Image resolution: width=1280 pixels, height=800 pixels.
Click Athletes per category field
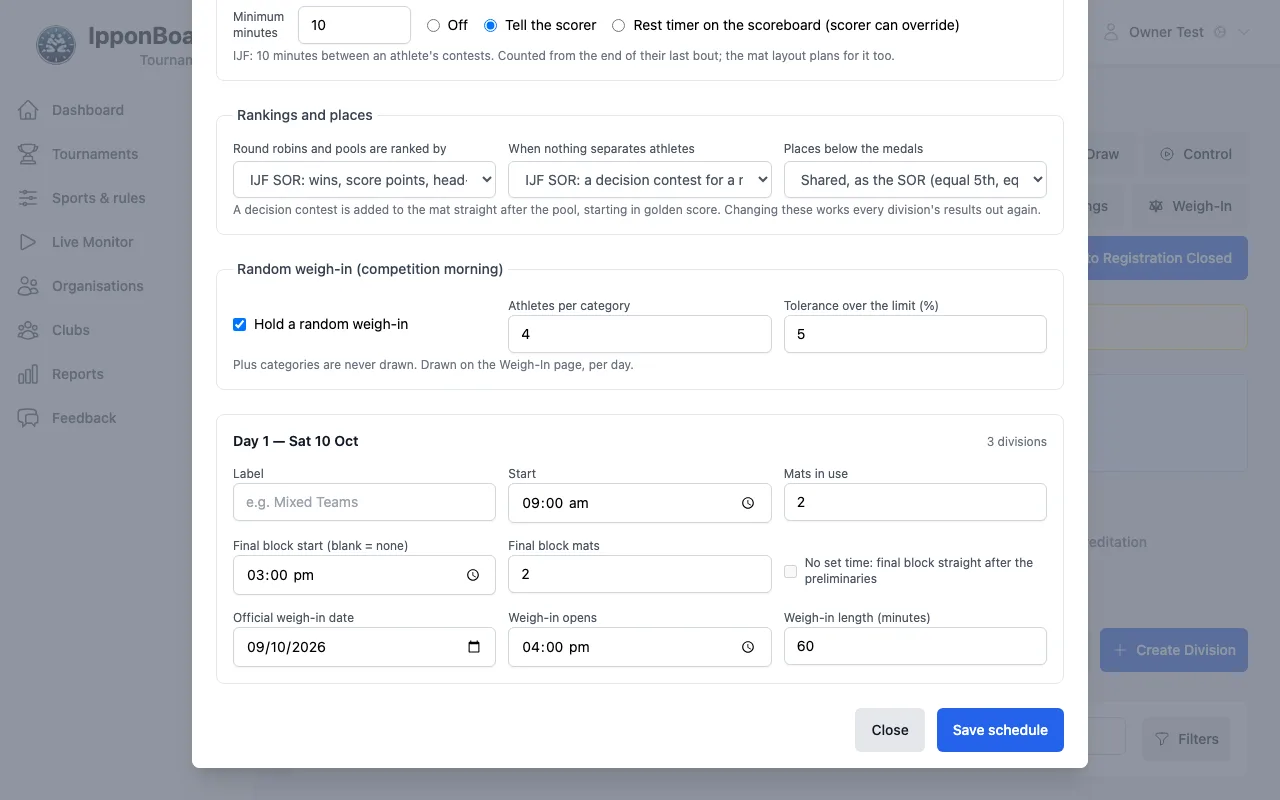[640, 334]
